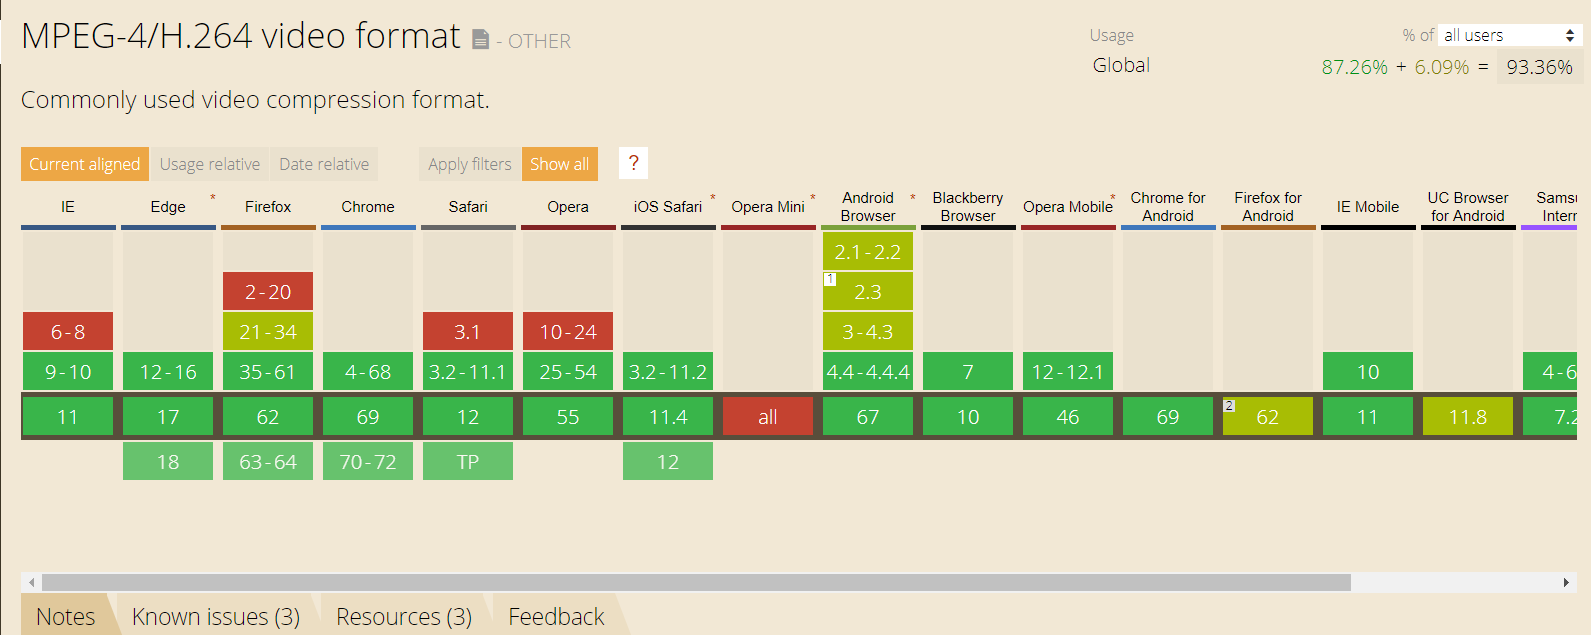Click Android Browser 2.1-2.2 cell
Screen dimensions: 1591x635
point(868,251)
